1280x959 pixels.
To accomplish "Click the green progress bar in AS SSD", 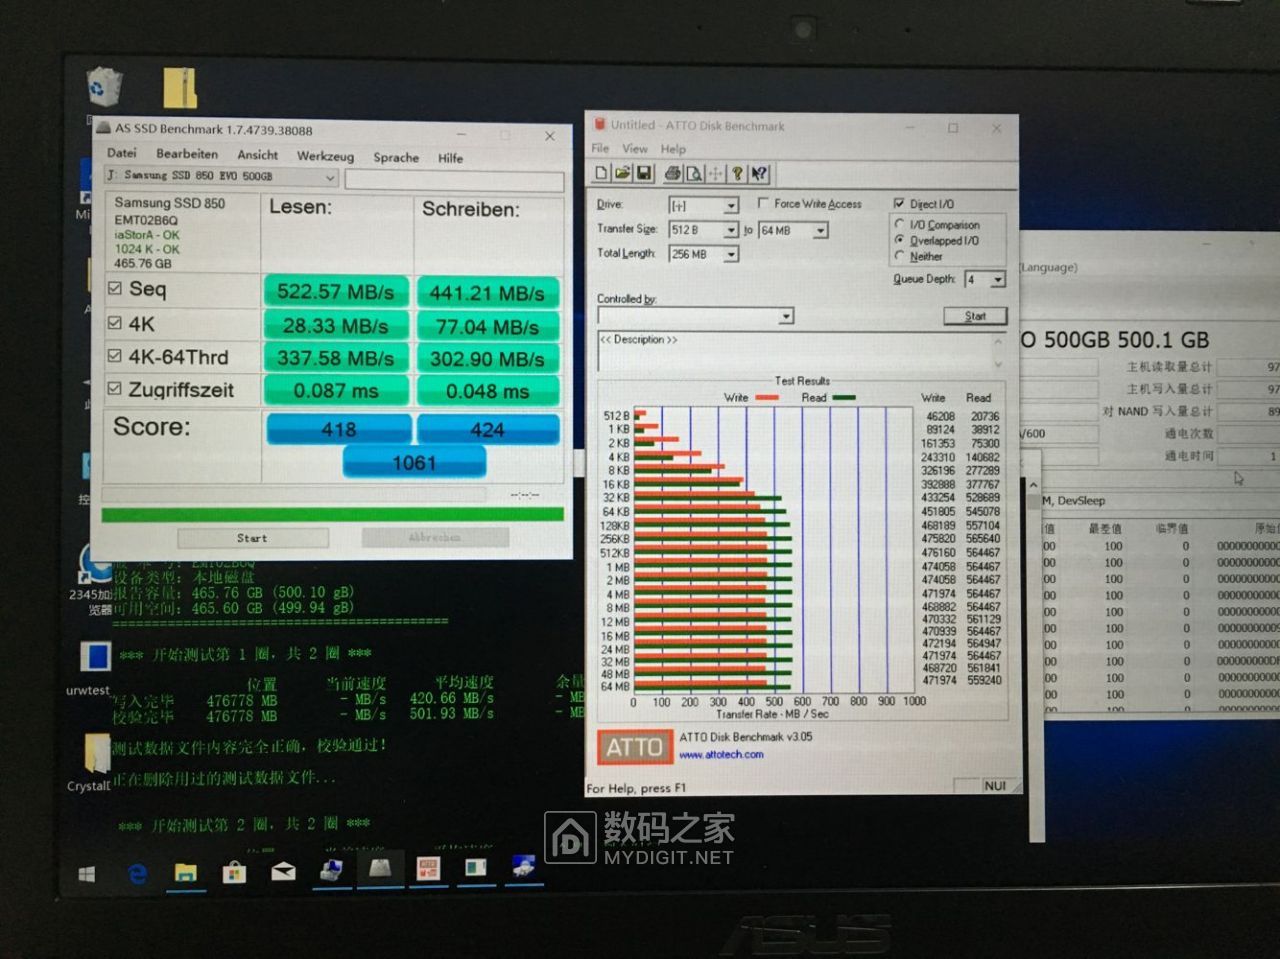I will pyautogui.click(x=333, y=514).
